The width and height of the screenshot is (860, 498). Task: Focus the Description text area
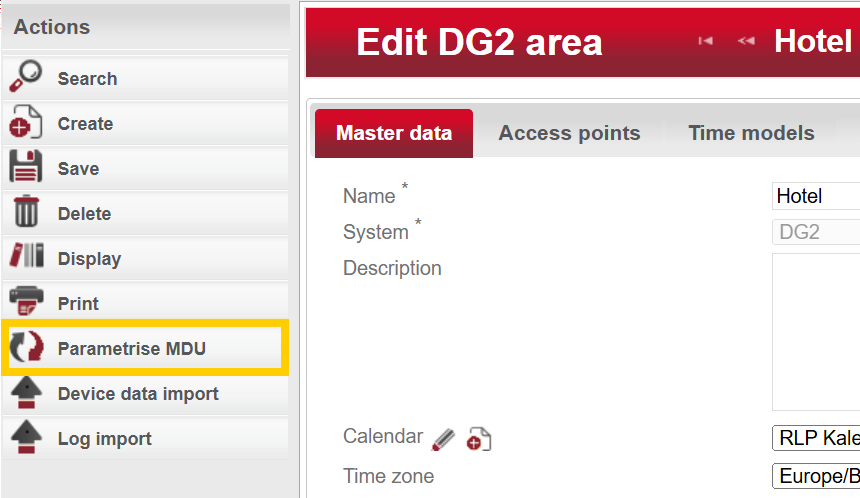tap(815, 330)
